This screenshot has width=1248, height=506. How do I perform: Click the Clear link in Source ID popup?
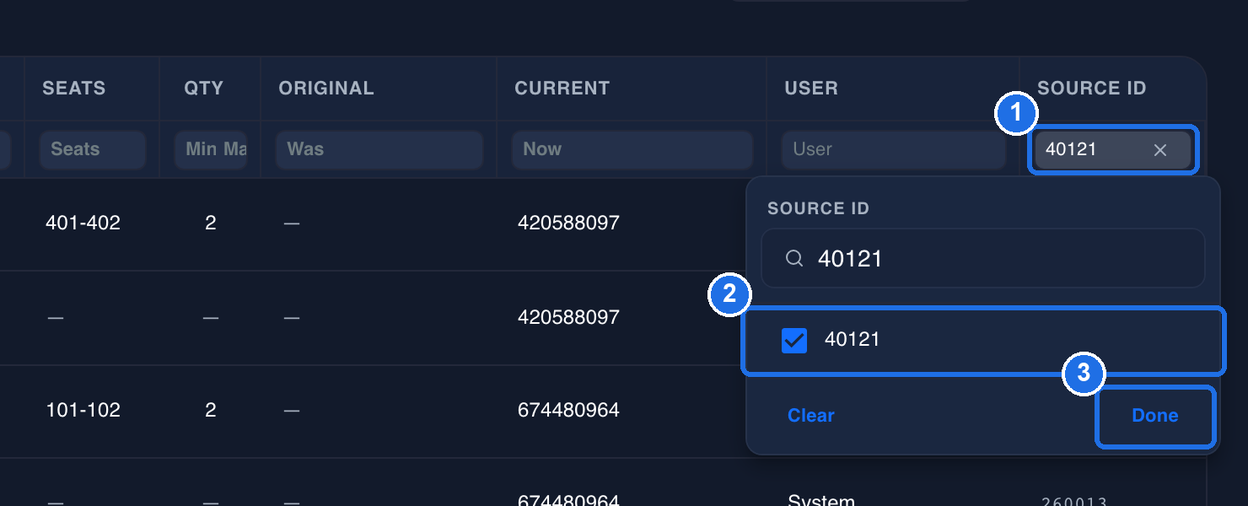(810, 416)
